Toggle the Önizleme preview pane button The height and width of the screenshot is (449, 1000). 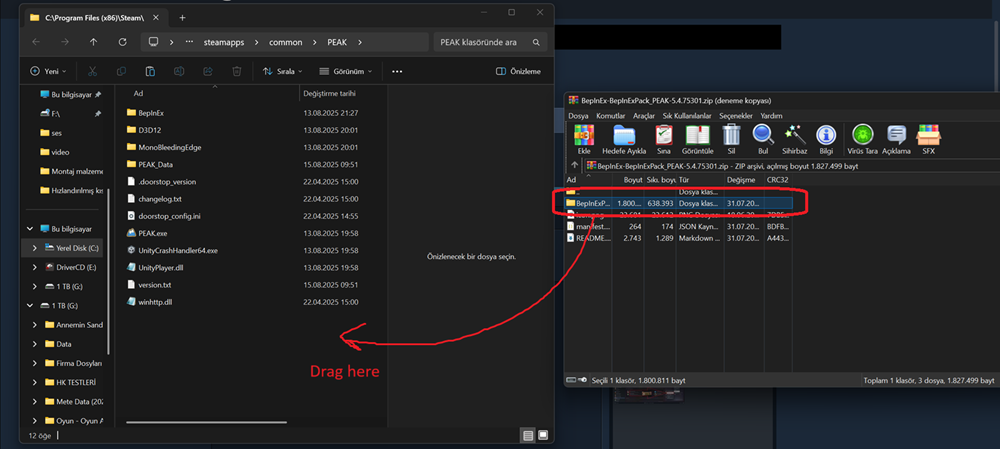coord(518,71)
